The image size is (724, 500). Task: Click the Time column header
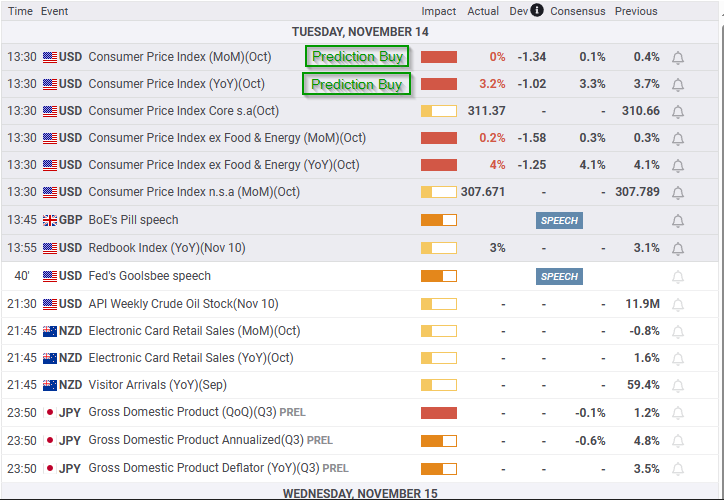[x=20, y=11]
